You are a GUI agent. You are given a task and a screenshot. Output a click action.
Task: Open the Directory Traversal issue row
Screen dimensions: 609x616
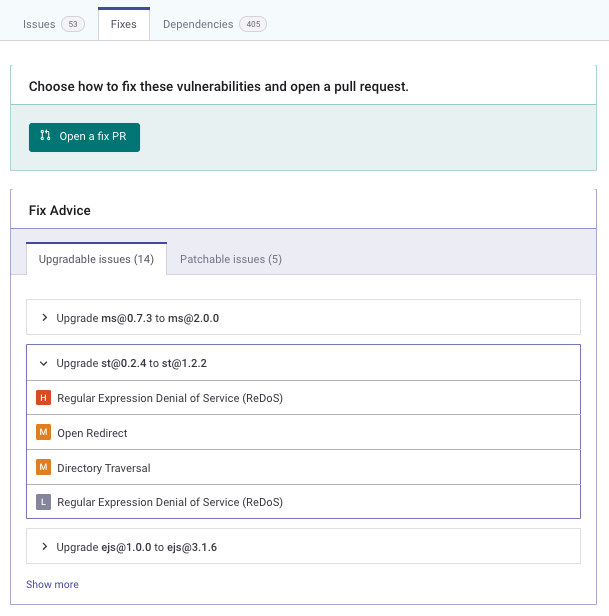303,467
